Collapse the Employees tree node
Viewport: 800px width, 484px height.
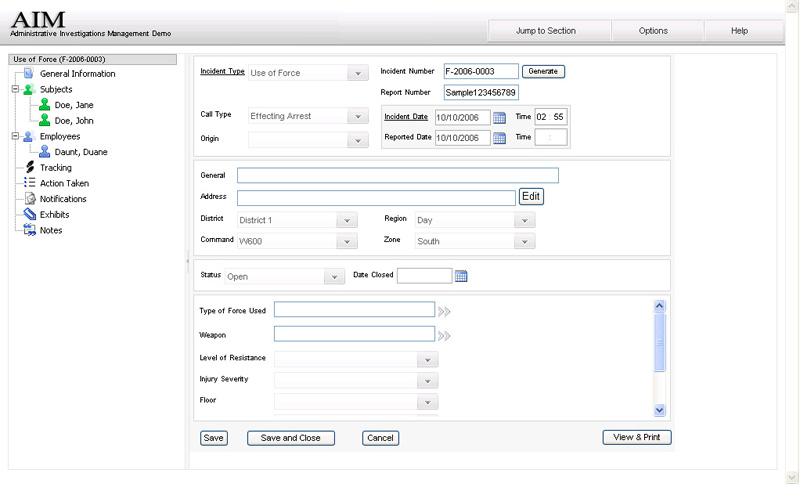coord(15,136)
